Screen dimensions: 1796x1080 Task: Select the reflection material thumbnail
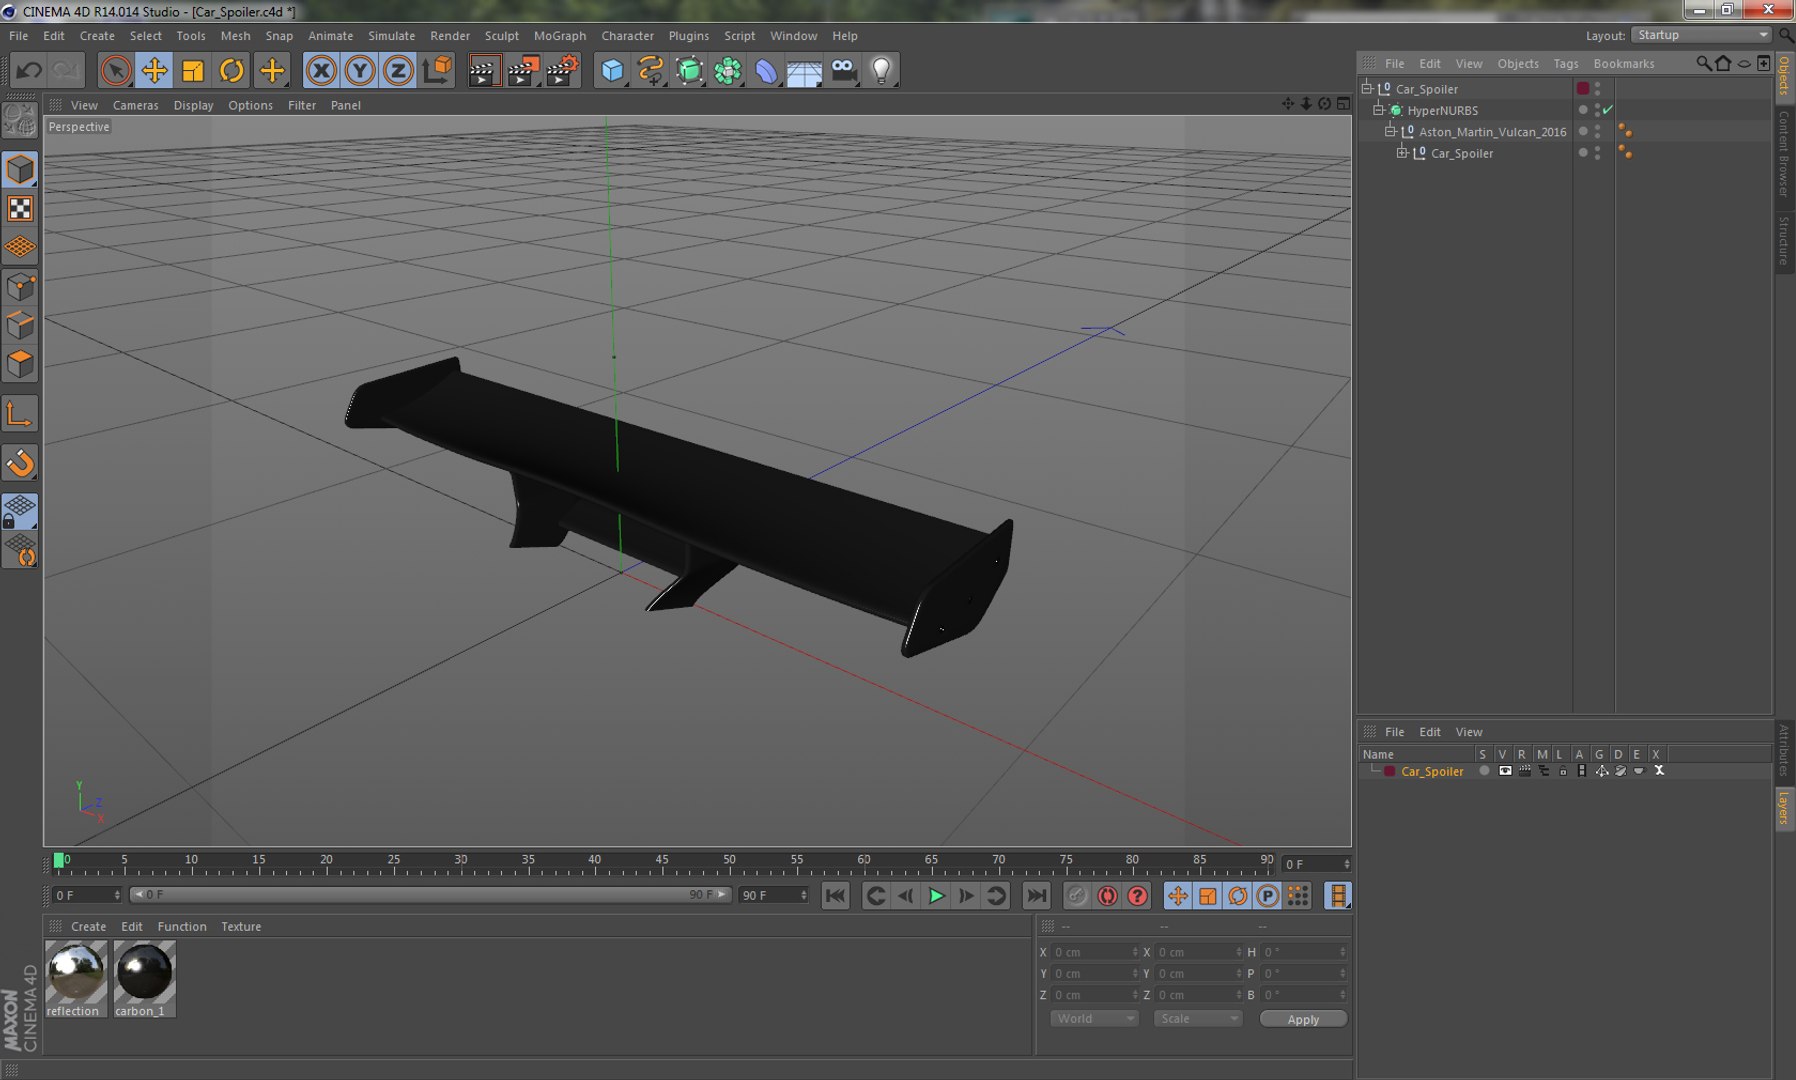pos(75,979)
